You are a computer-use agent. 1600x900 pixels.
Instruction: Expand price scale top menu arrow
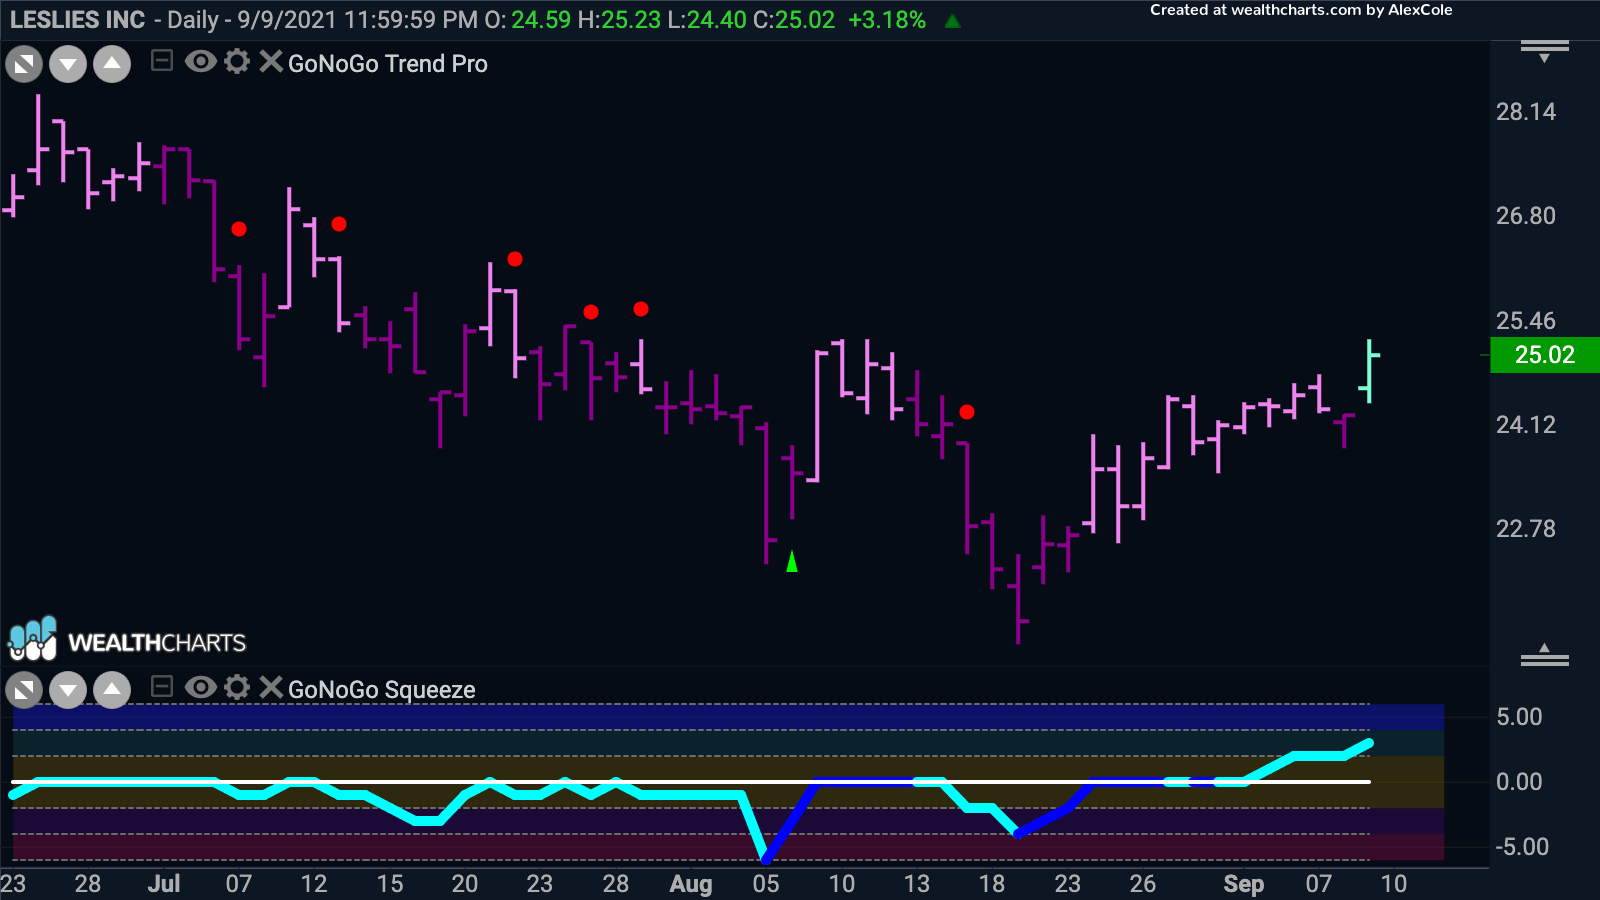(x=1544, y=51)
